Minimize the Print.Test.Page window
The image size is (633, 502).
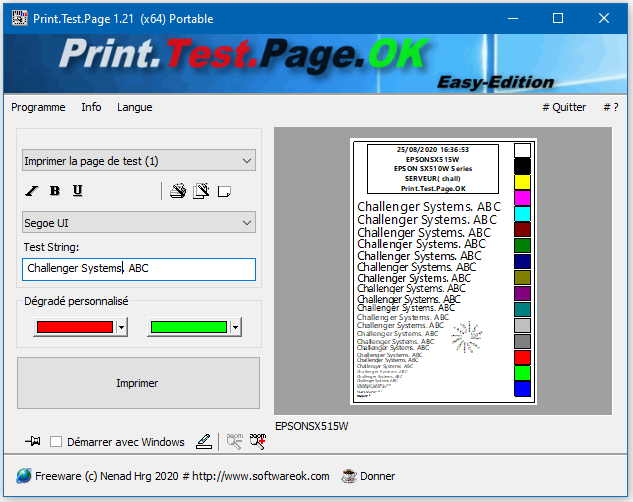(x=513, y=18)
